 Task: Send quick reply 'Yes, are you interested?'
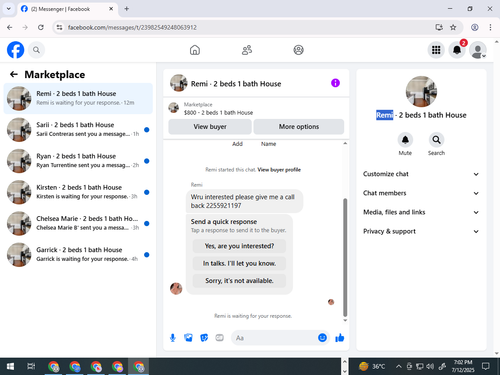(239, 246)
